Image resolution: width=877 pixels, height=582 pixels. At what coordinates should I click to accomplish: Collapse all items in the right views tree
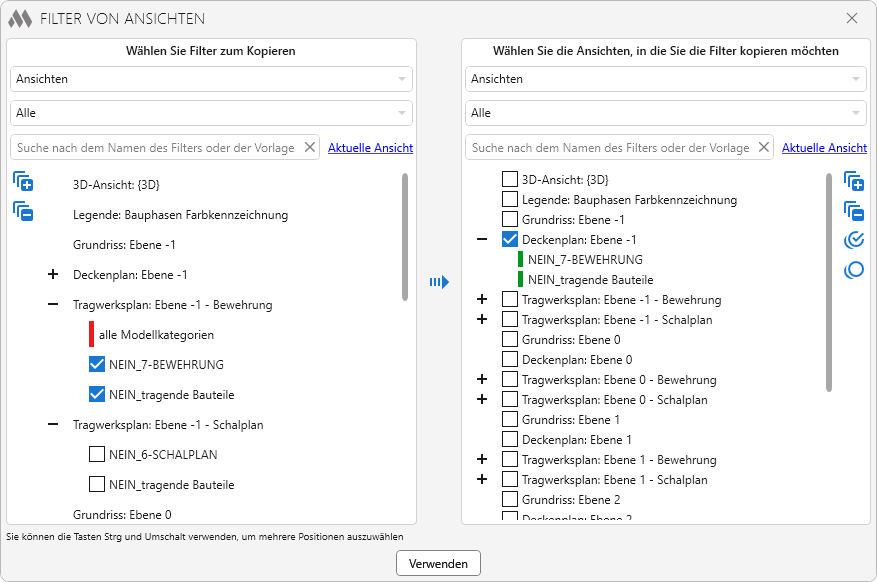[853, 210]
